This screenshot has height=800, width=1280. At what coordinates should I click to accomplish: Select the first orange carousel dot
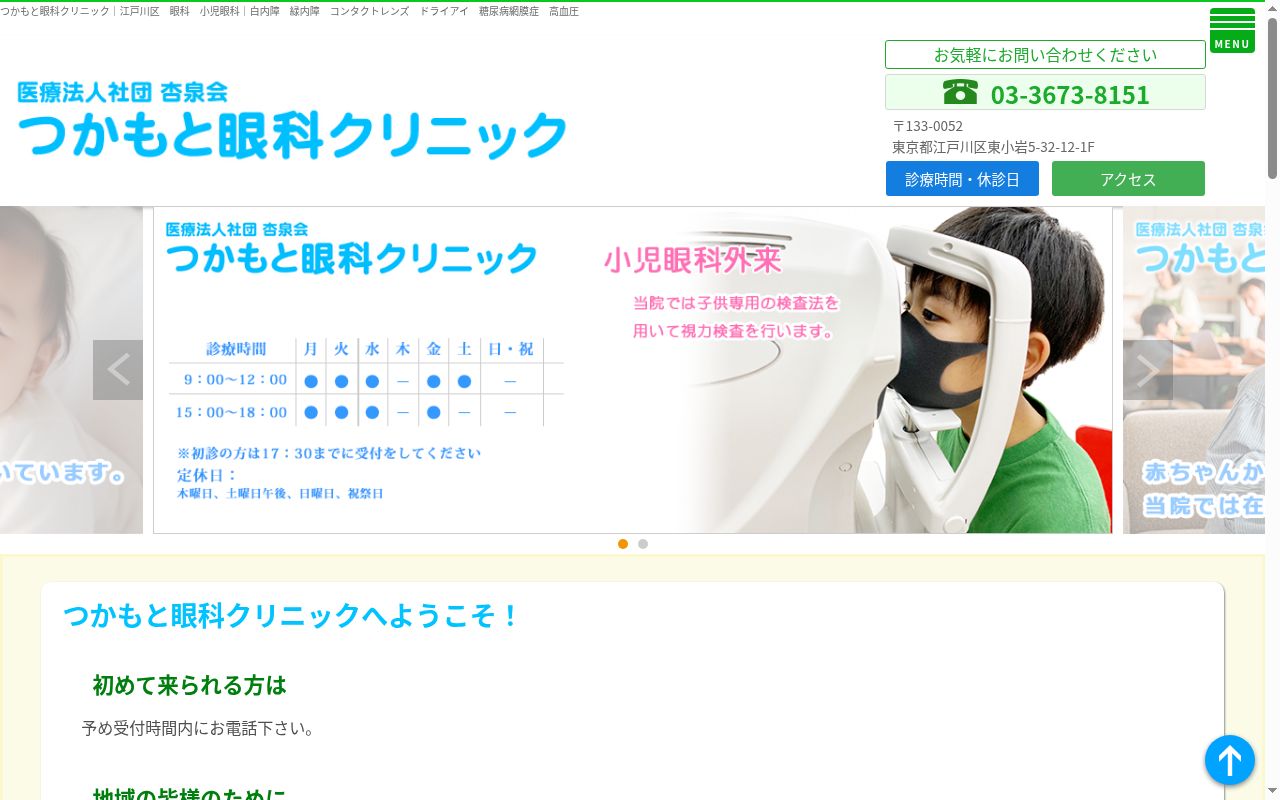click(x=623, y=544)
